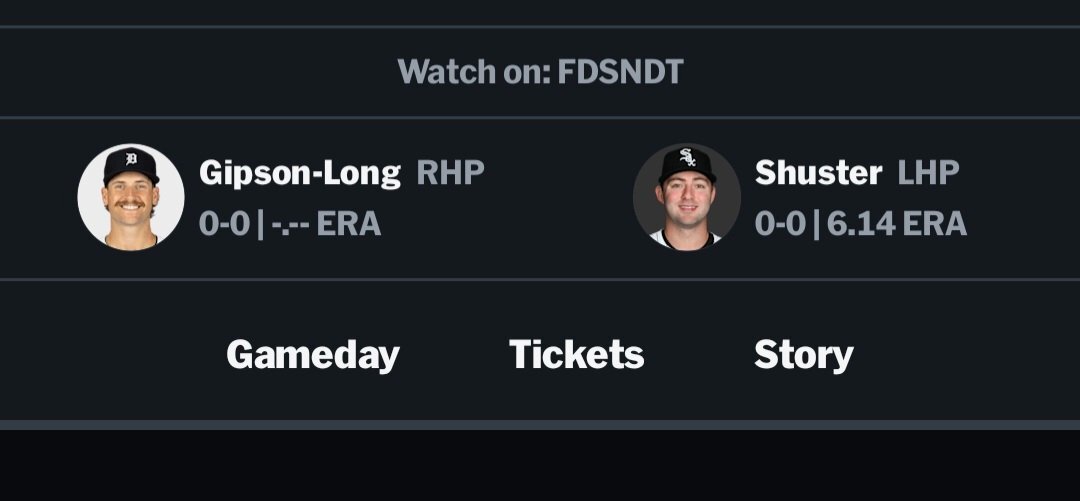The width and height of the screenshot is (1080, 501).
Task: Open the Tickets link
Action: point(576,354)
